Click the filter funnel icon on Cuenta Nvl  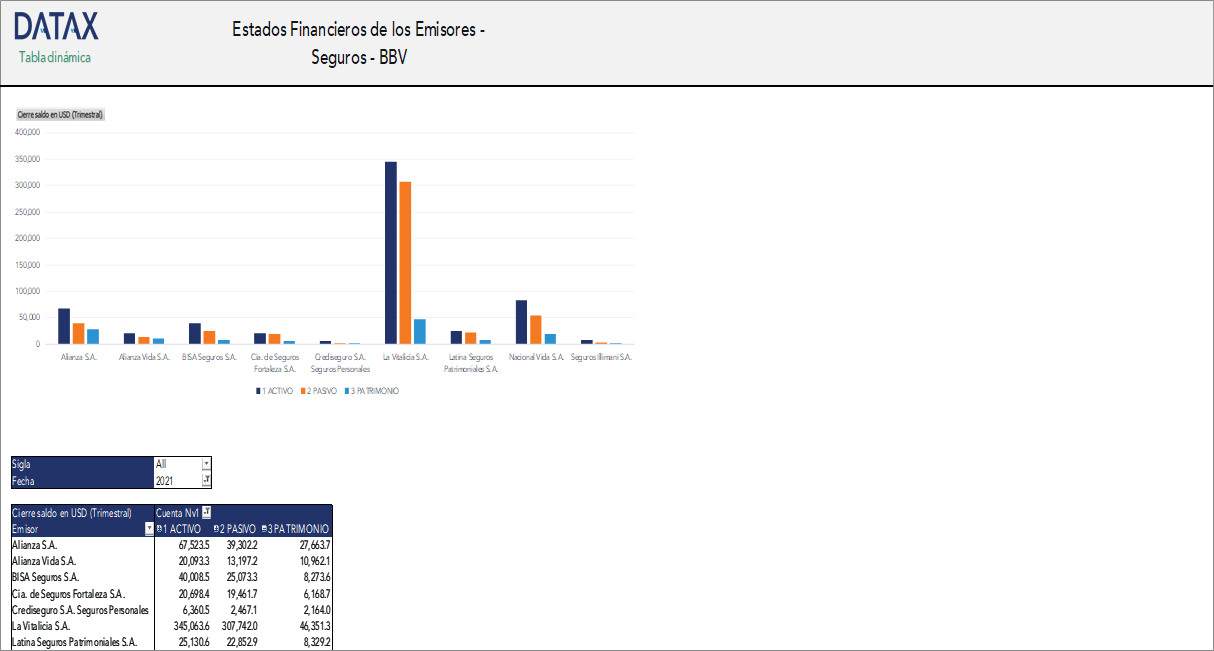(x=207, y=511)
